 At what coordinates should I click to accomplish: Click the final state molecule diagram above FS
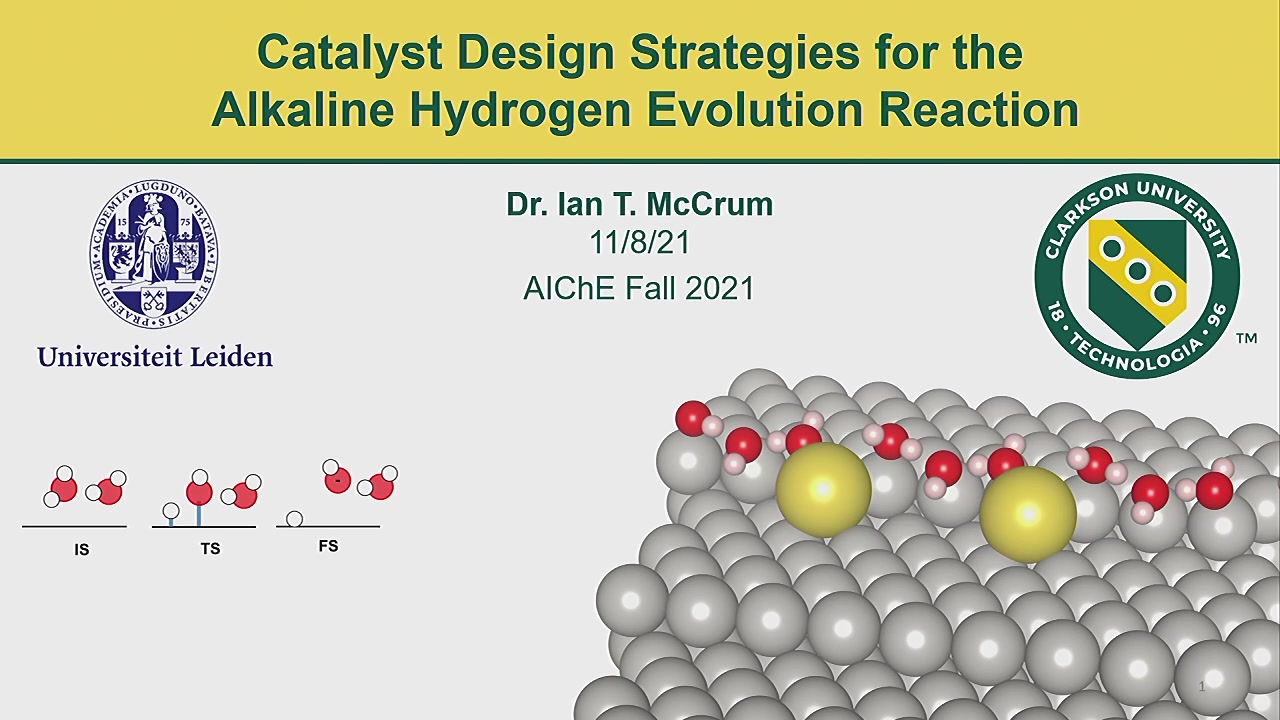[336, 493]
